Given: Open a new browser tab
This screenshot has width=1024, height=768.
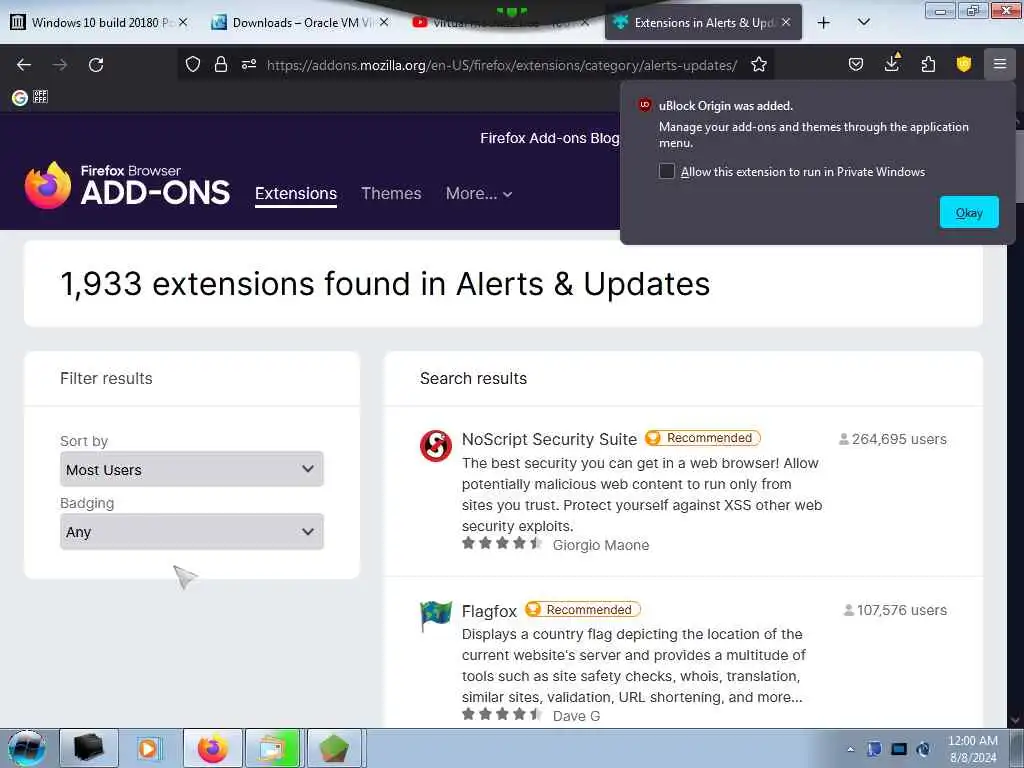Looking at the screenshot, I should [x=824, y=23].
